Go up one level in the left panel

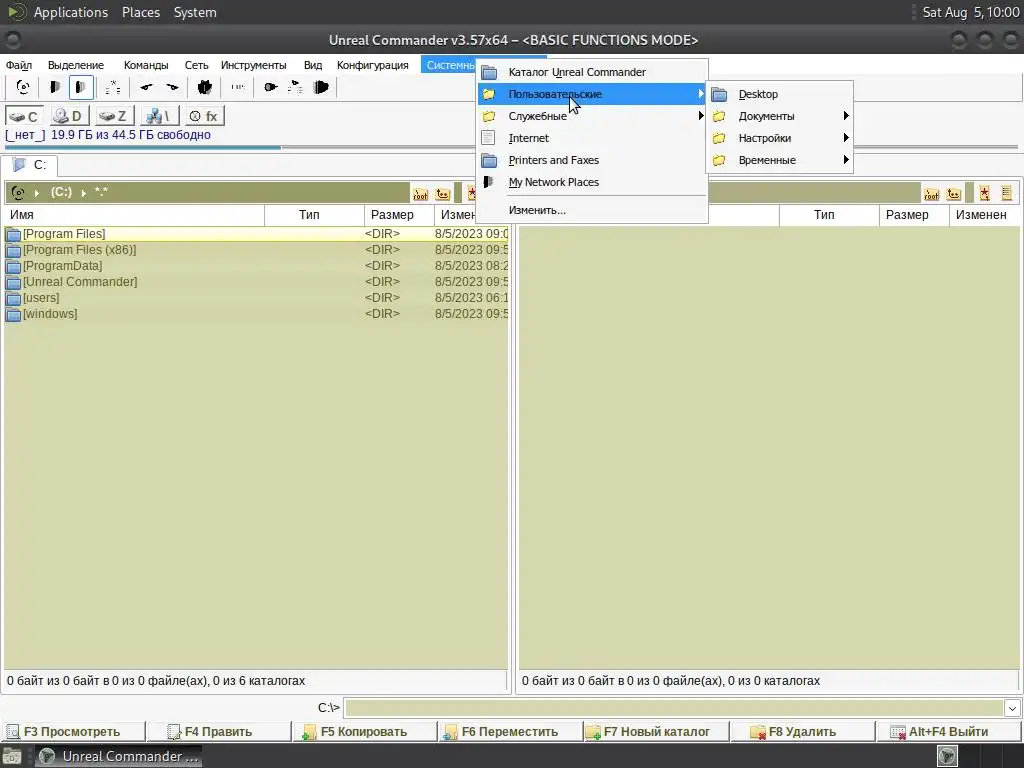coord(443,194)
